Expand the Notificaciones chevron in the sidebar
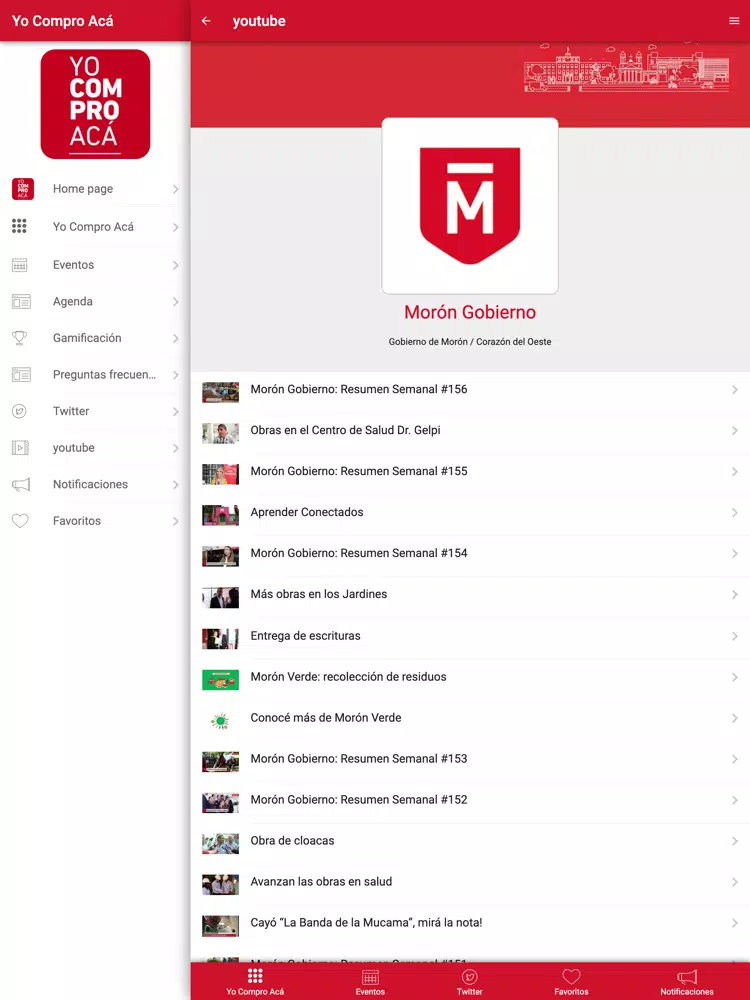The height and width of the screenshot is (1000, 750). tap(175, 485)
